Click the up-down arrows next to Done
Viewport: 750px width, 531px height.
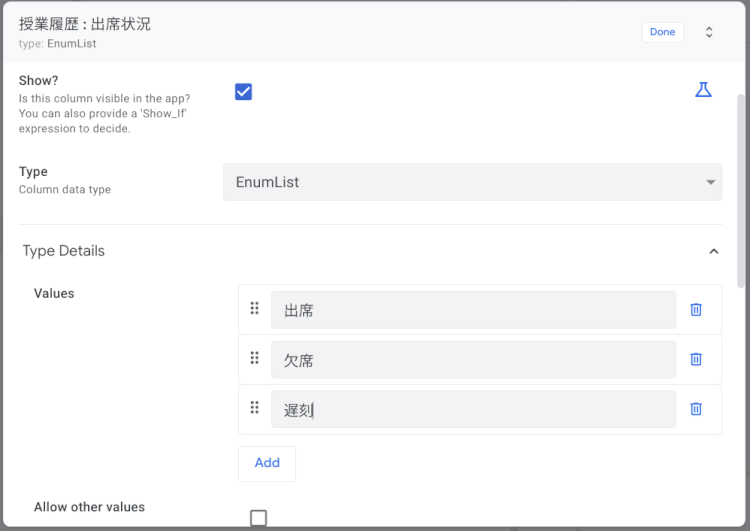(709, 32)
